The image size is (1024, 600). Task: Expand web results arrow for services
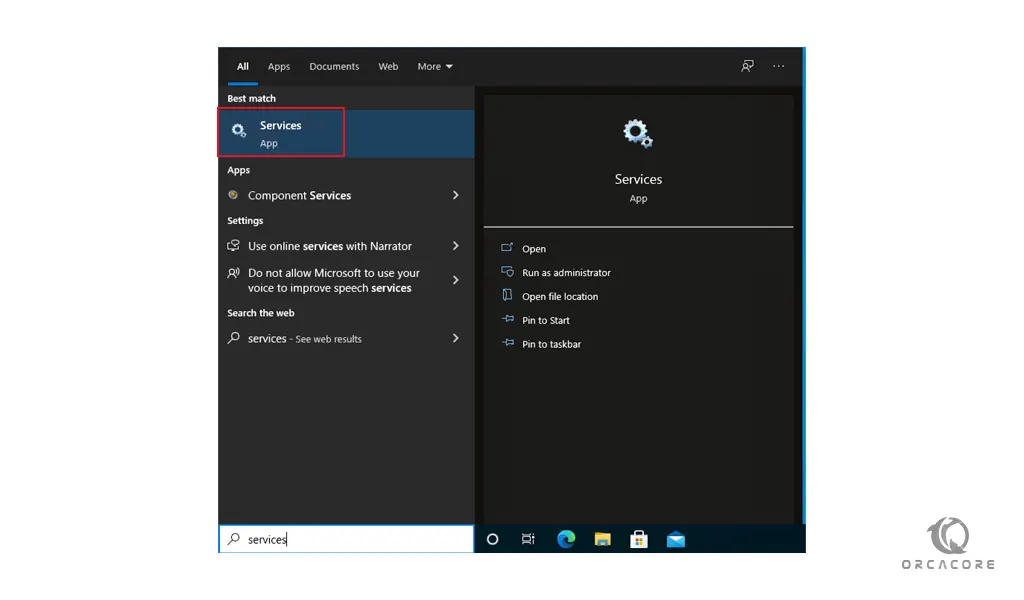pos(456,338)
